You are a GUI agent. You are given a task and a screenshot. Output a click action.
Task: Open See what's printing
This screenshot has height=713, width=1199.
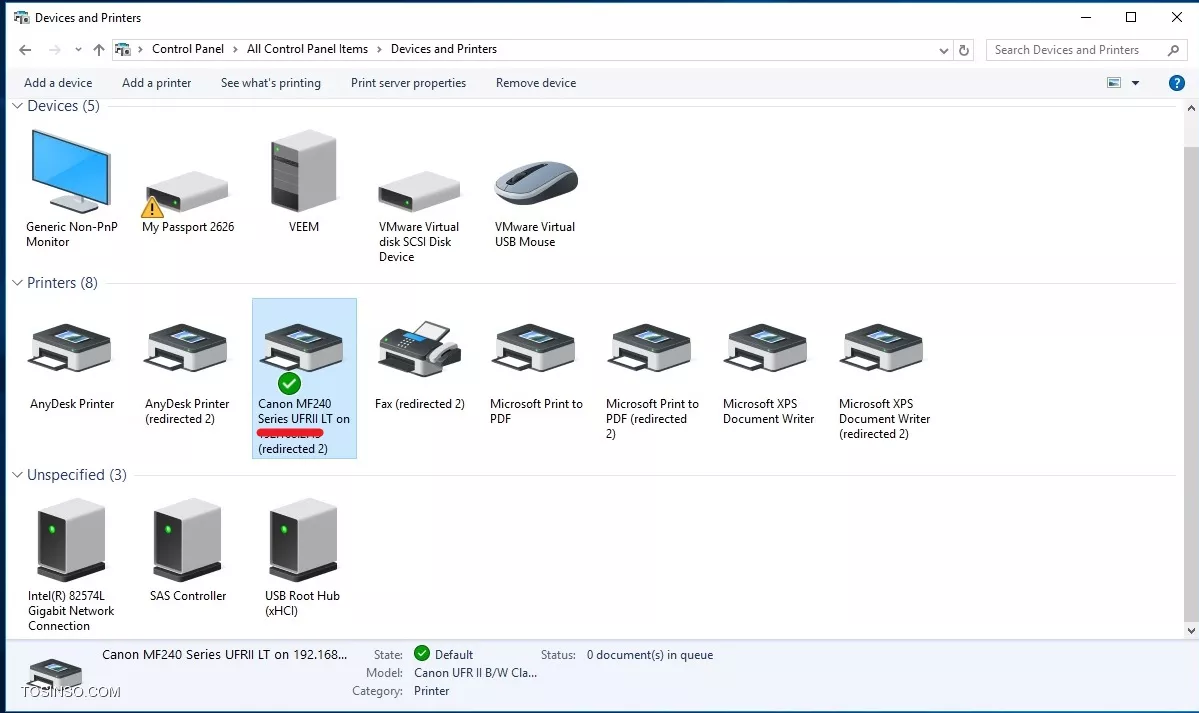271,83
